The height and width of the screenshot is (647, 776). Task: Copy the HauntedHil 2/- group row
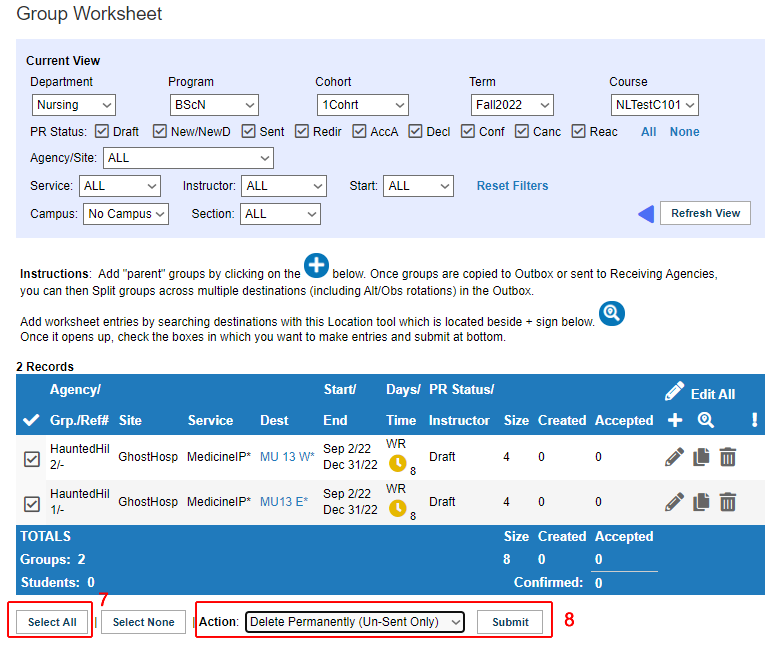point(701,457)
